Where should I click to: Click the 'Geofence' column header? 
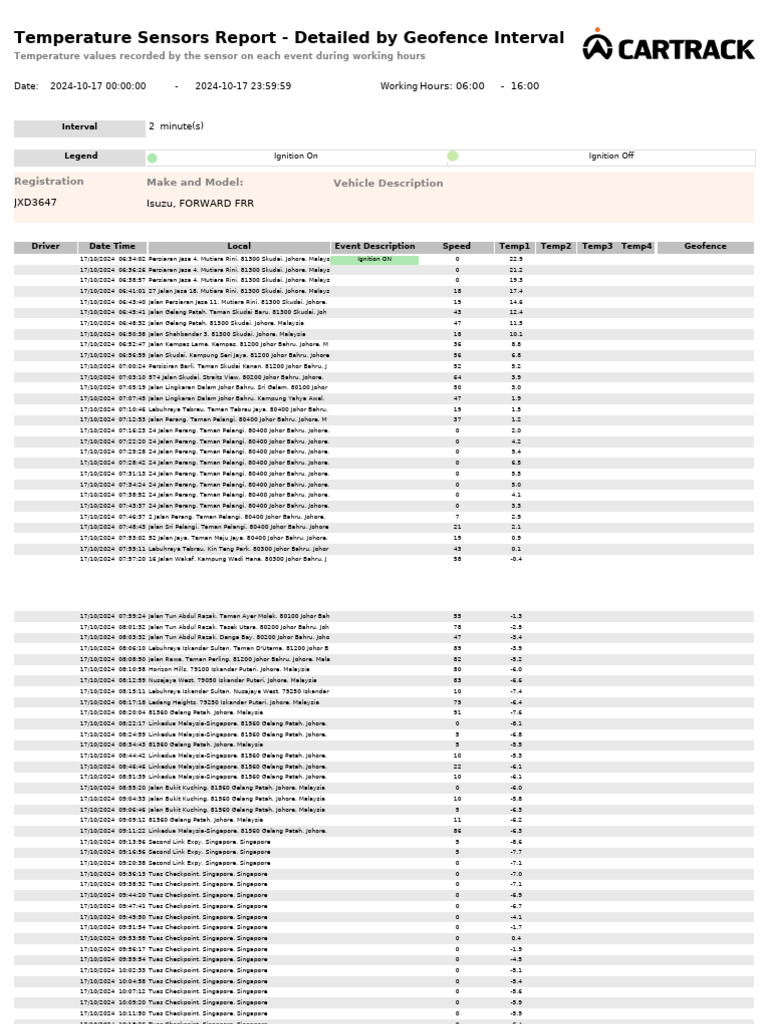(x=705, y=247)
